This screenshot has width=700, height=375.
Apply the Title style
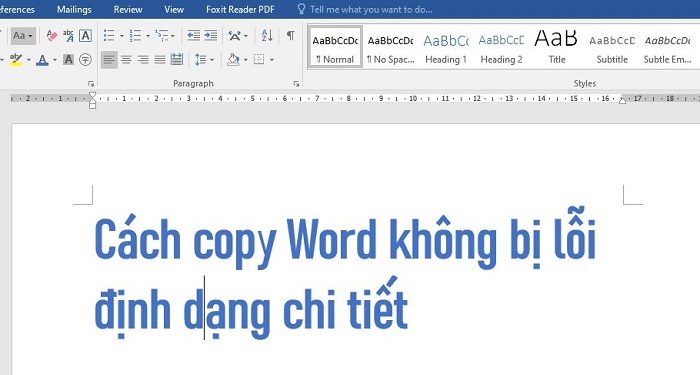click(556, 47)
